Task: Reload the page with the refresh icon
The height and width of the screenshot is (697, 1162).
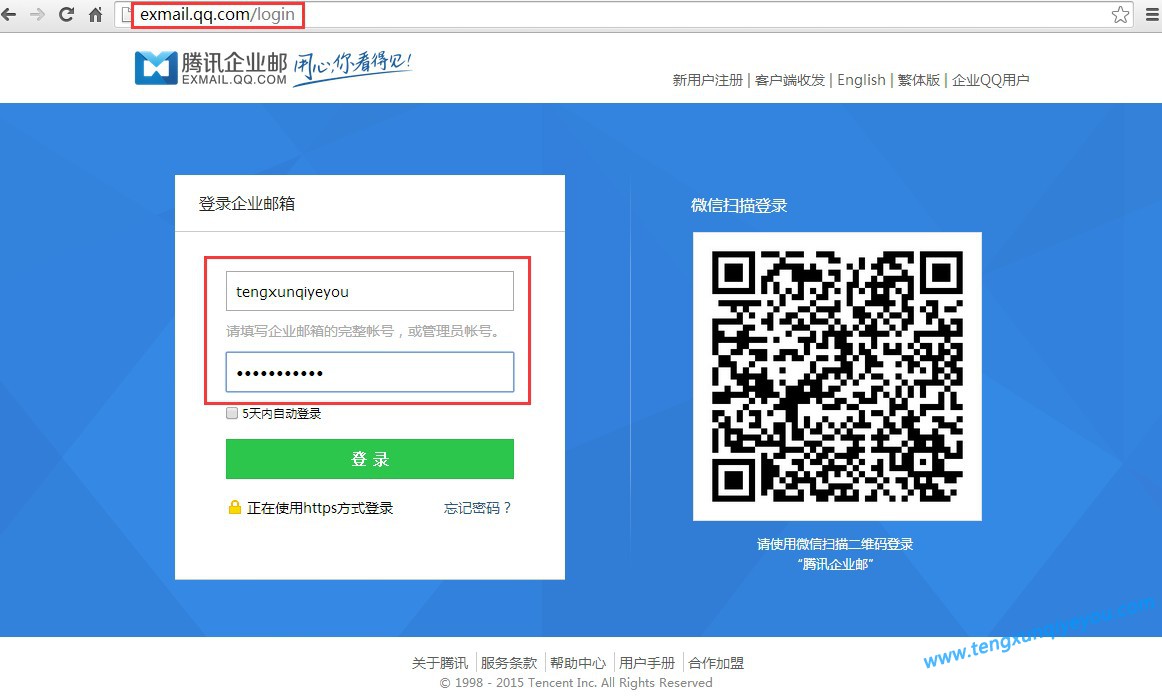Action: 66,14
